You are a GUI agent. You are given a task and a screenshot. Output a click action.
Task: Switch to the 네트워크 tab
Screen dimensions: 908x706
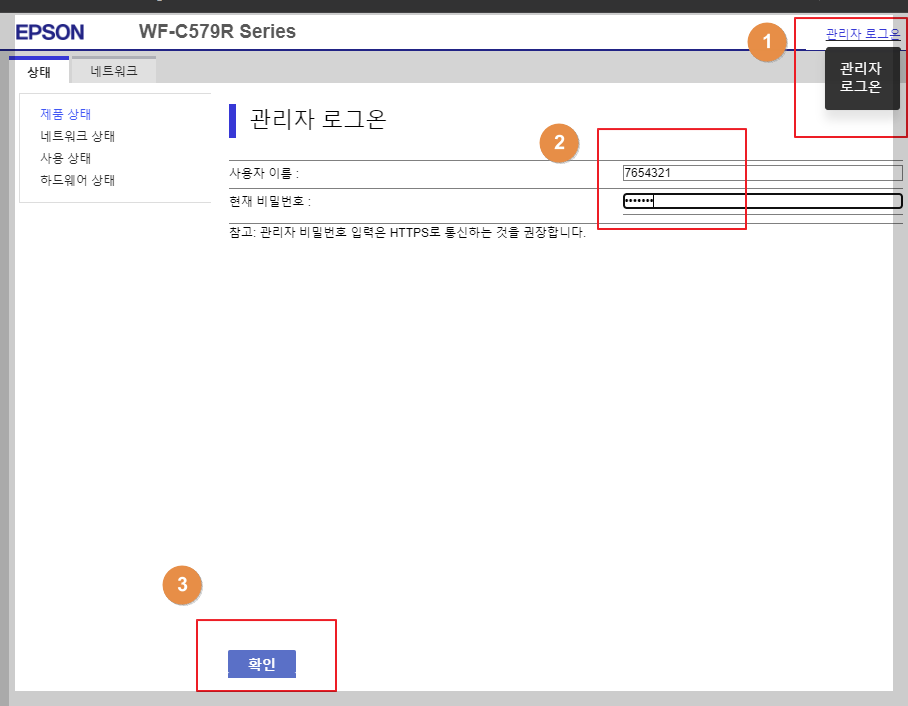point(114,71)
